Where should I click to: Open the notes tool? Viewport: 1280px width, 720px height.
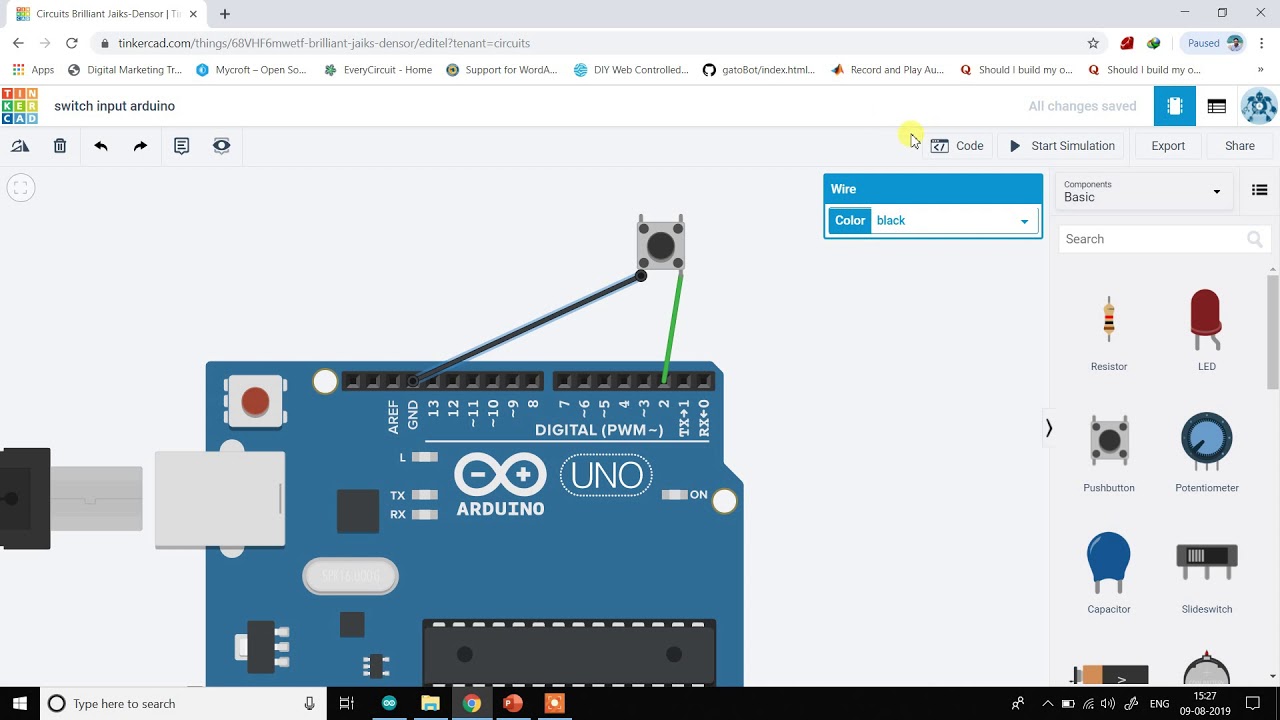click(181, 146)
